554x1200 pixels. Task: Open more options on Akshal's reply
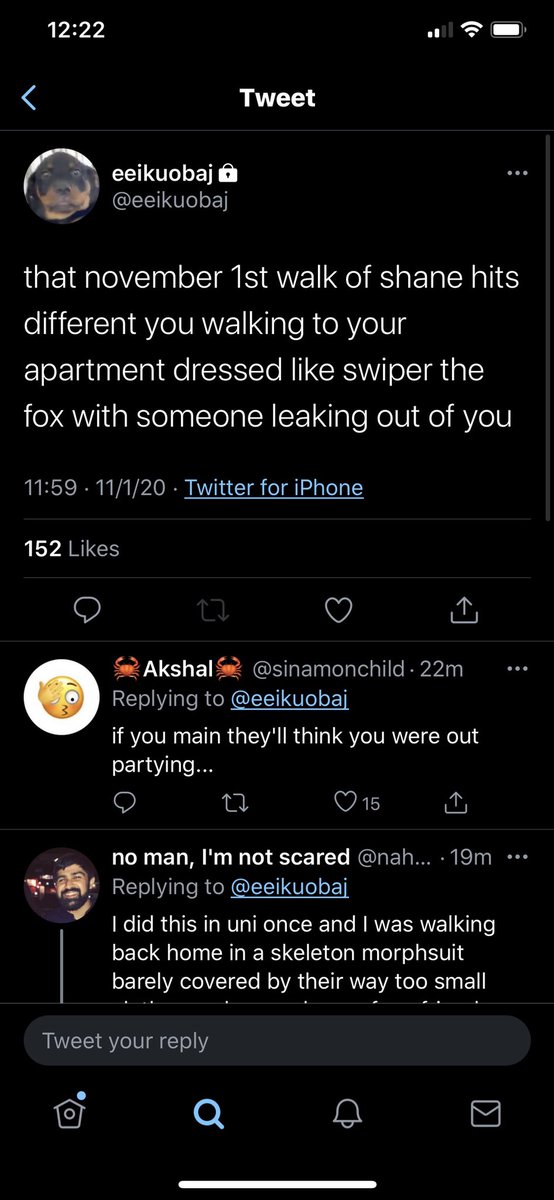click(x=516, y=668)
